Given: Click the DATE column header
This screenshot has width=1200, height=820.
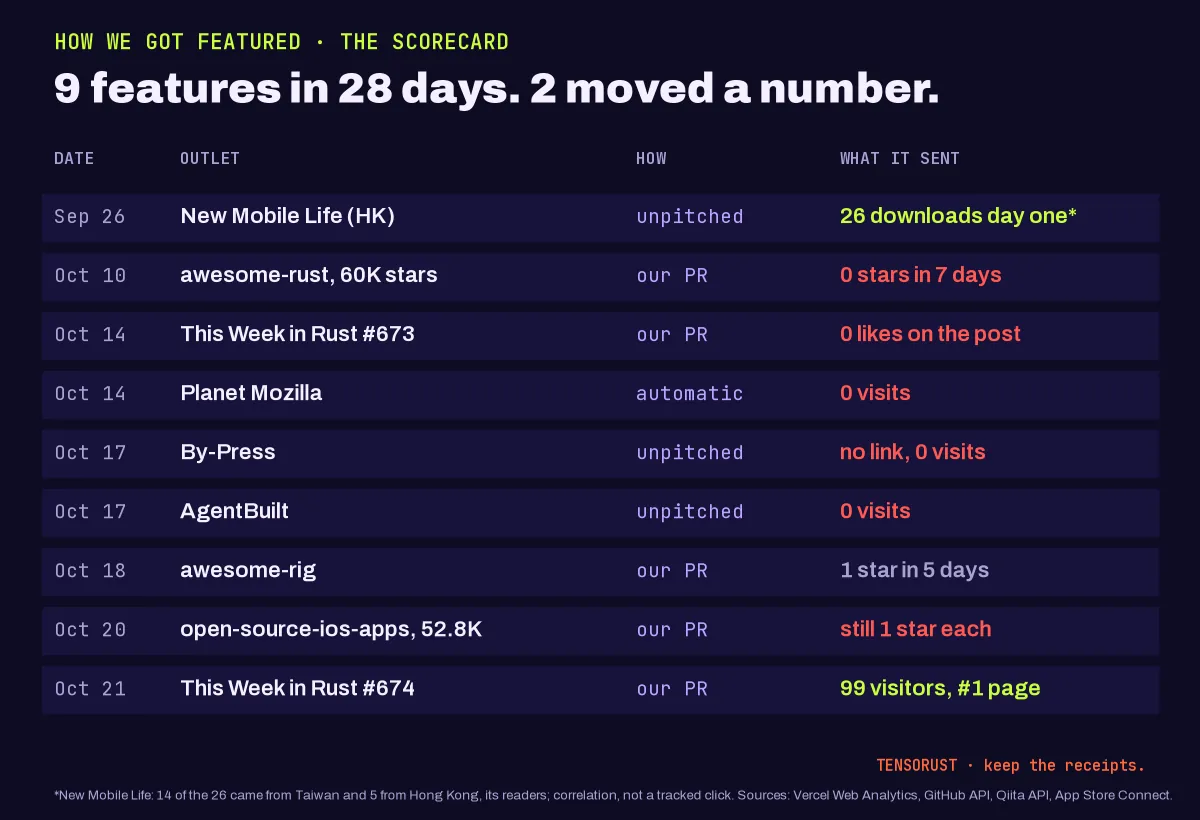Looking at the screenshot, I should tap(74, 158).
